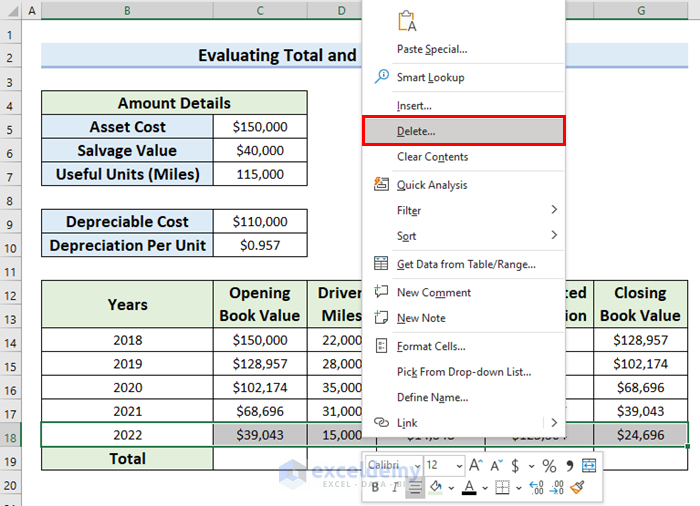Image resolution: width=700 pixels, height=506 pixels.
Task: Toggle Italic in the mini toolbar
Action: 394,488
